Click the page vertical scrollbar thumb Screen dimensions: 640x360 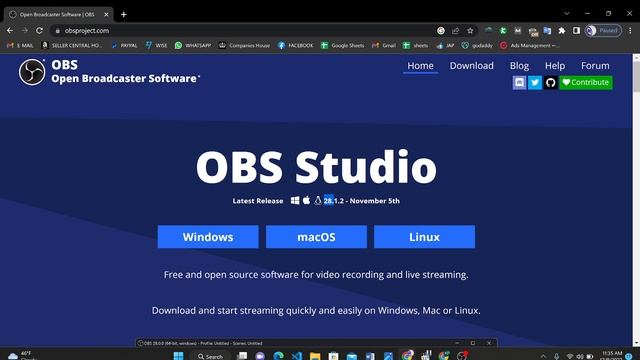tap(636, 77)
